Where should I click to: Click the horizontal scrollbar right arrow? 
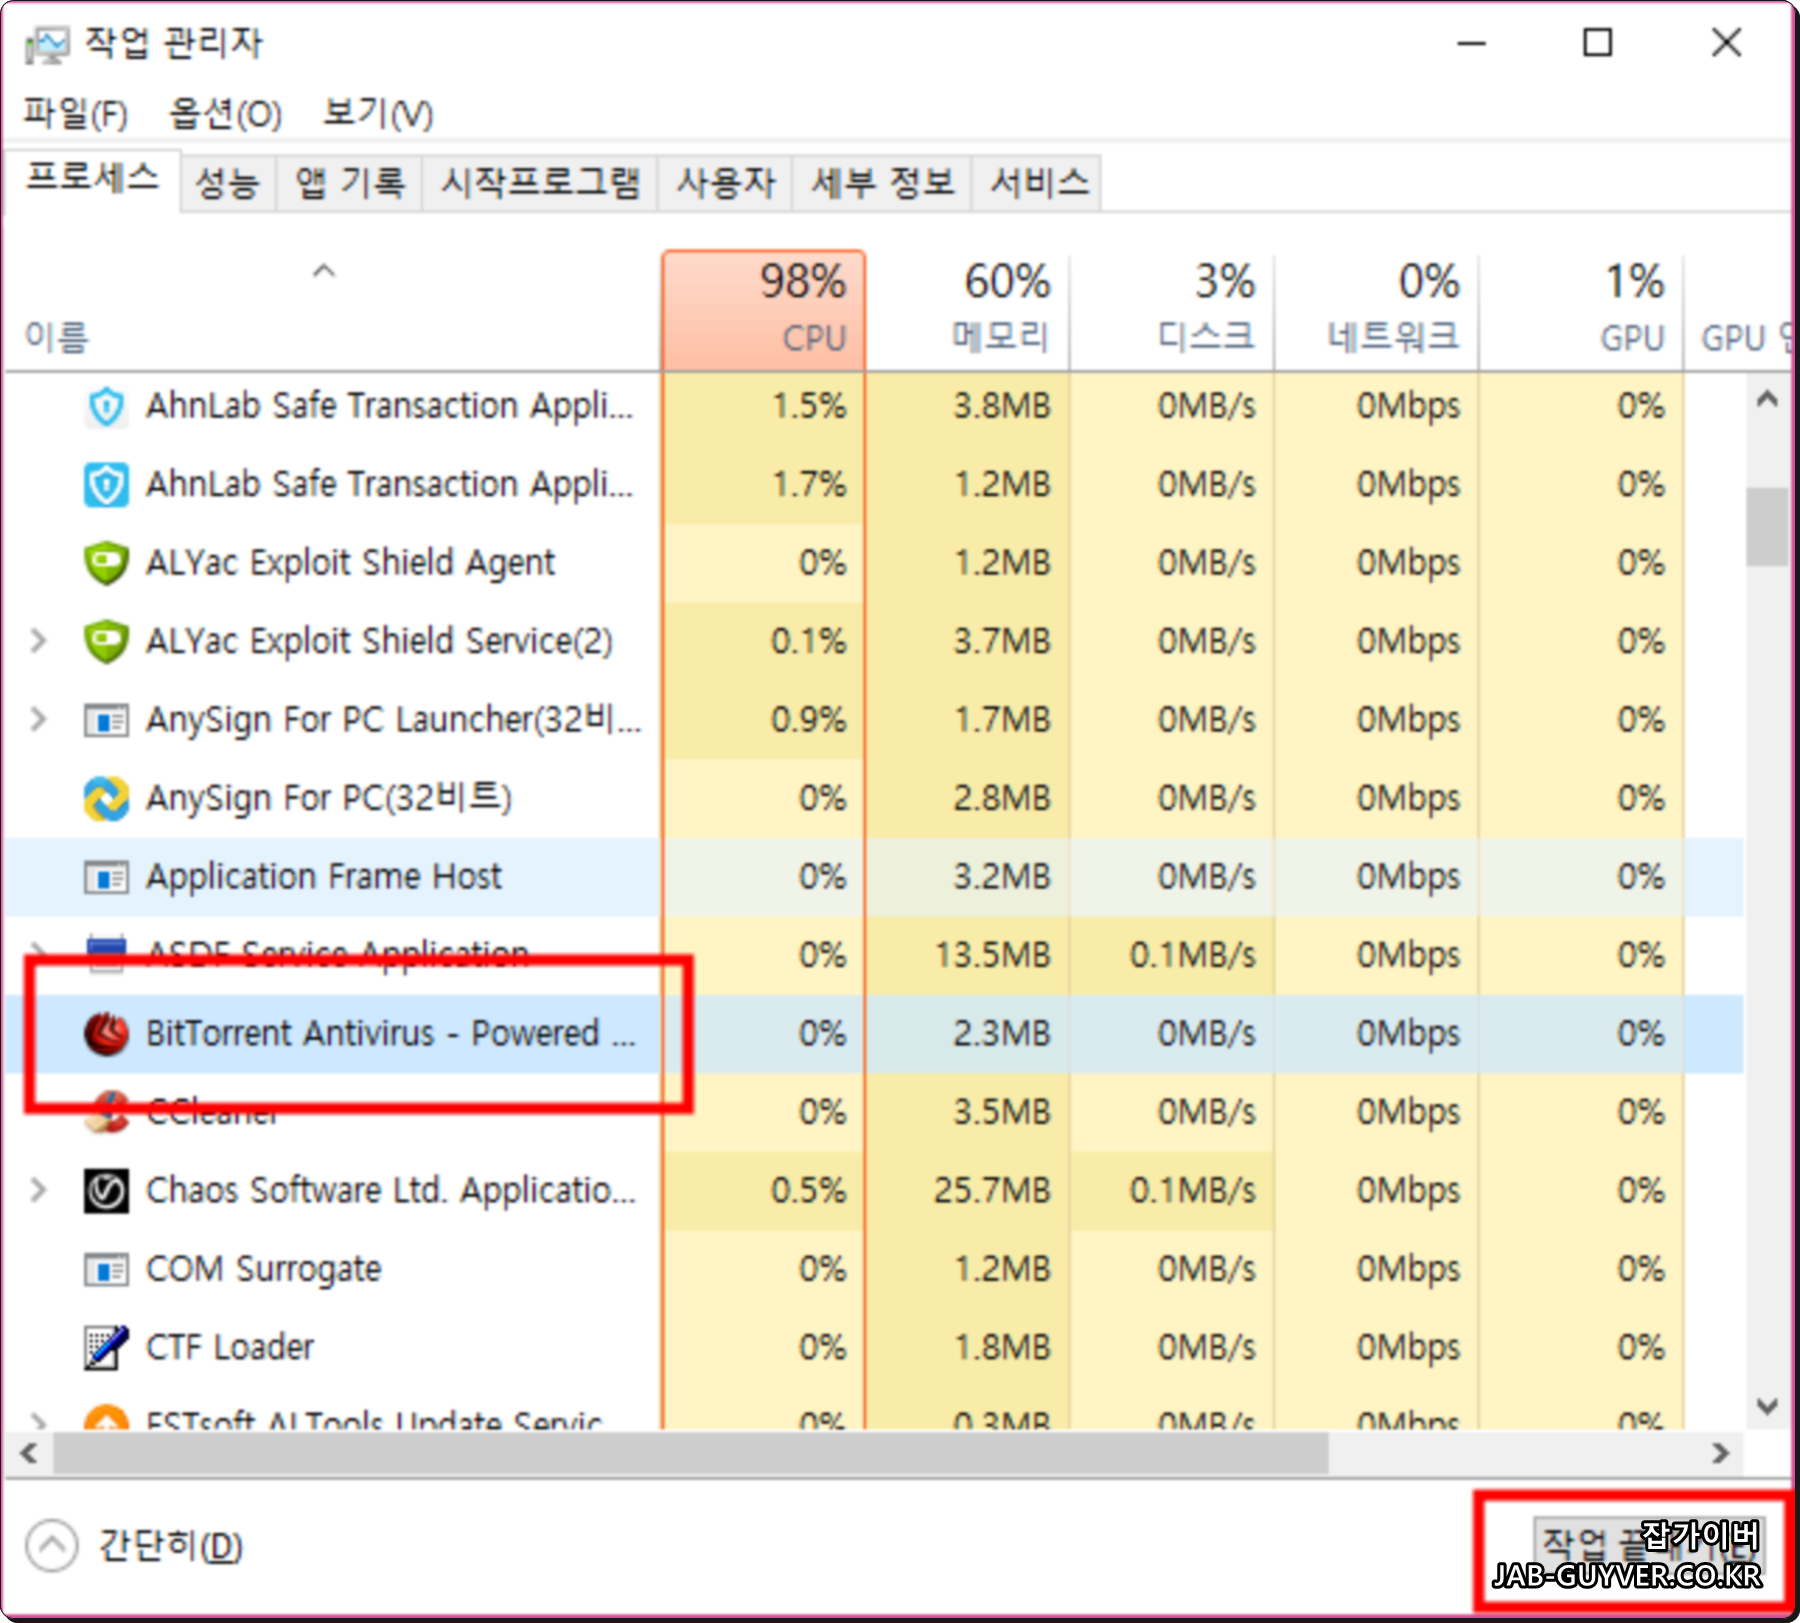pos(1720,1453)
